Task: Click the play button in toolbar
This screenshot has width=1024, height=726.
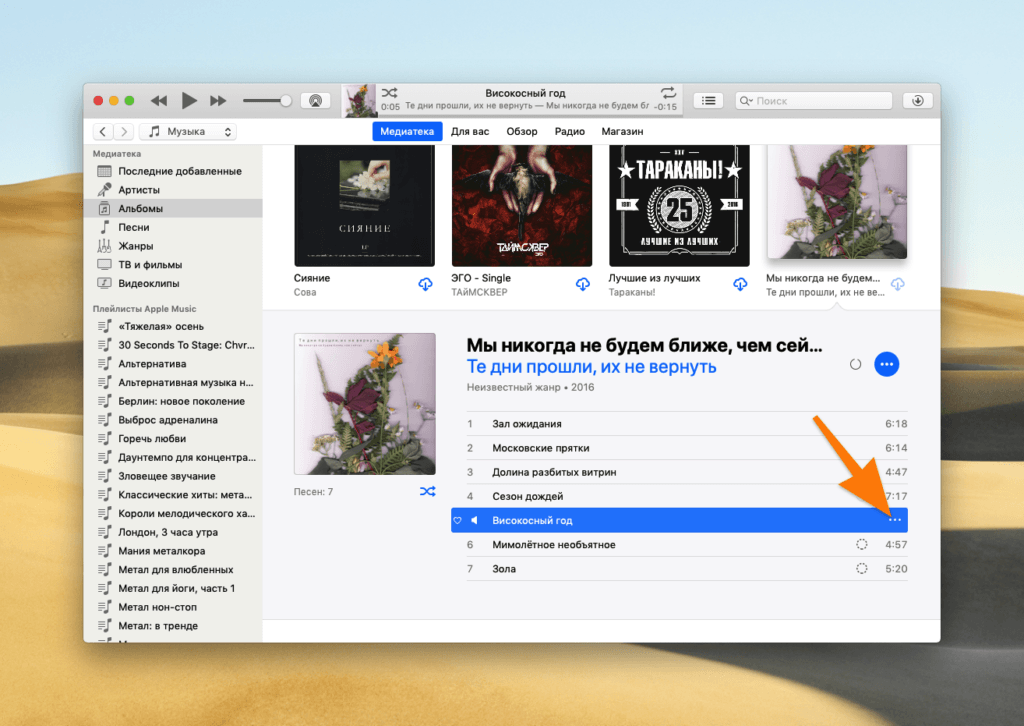Action: (x=189, y=101)
